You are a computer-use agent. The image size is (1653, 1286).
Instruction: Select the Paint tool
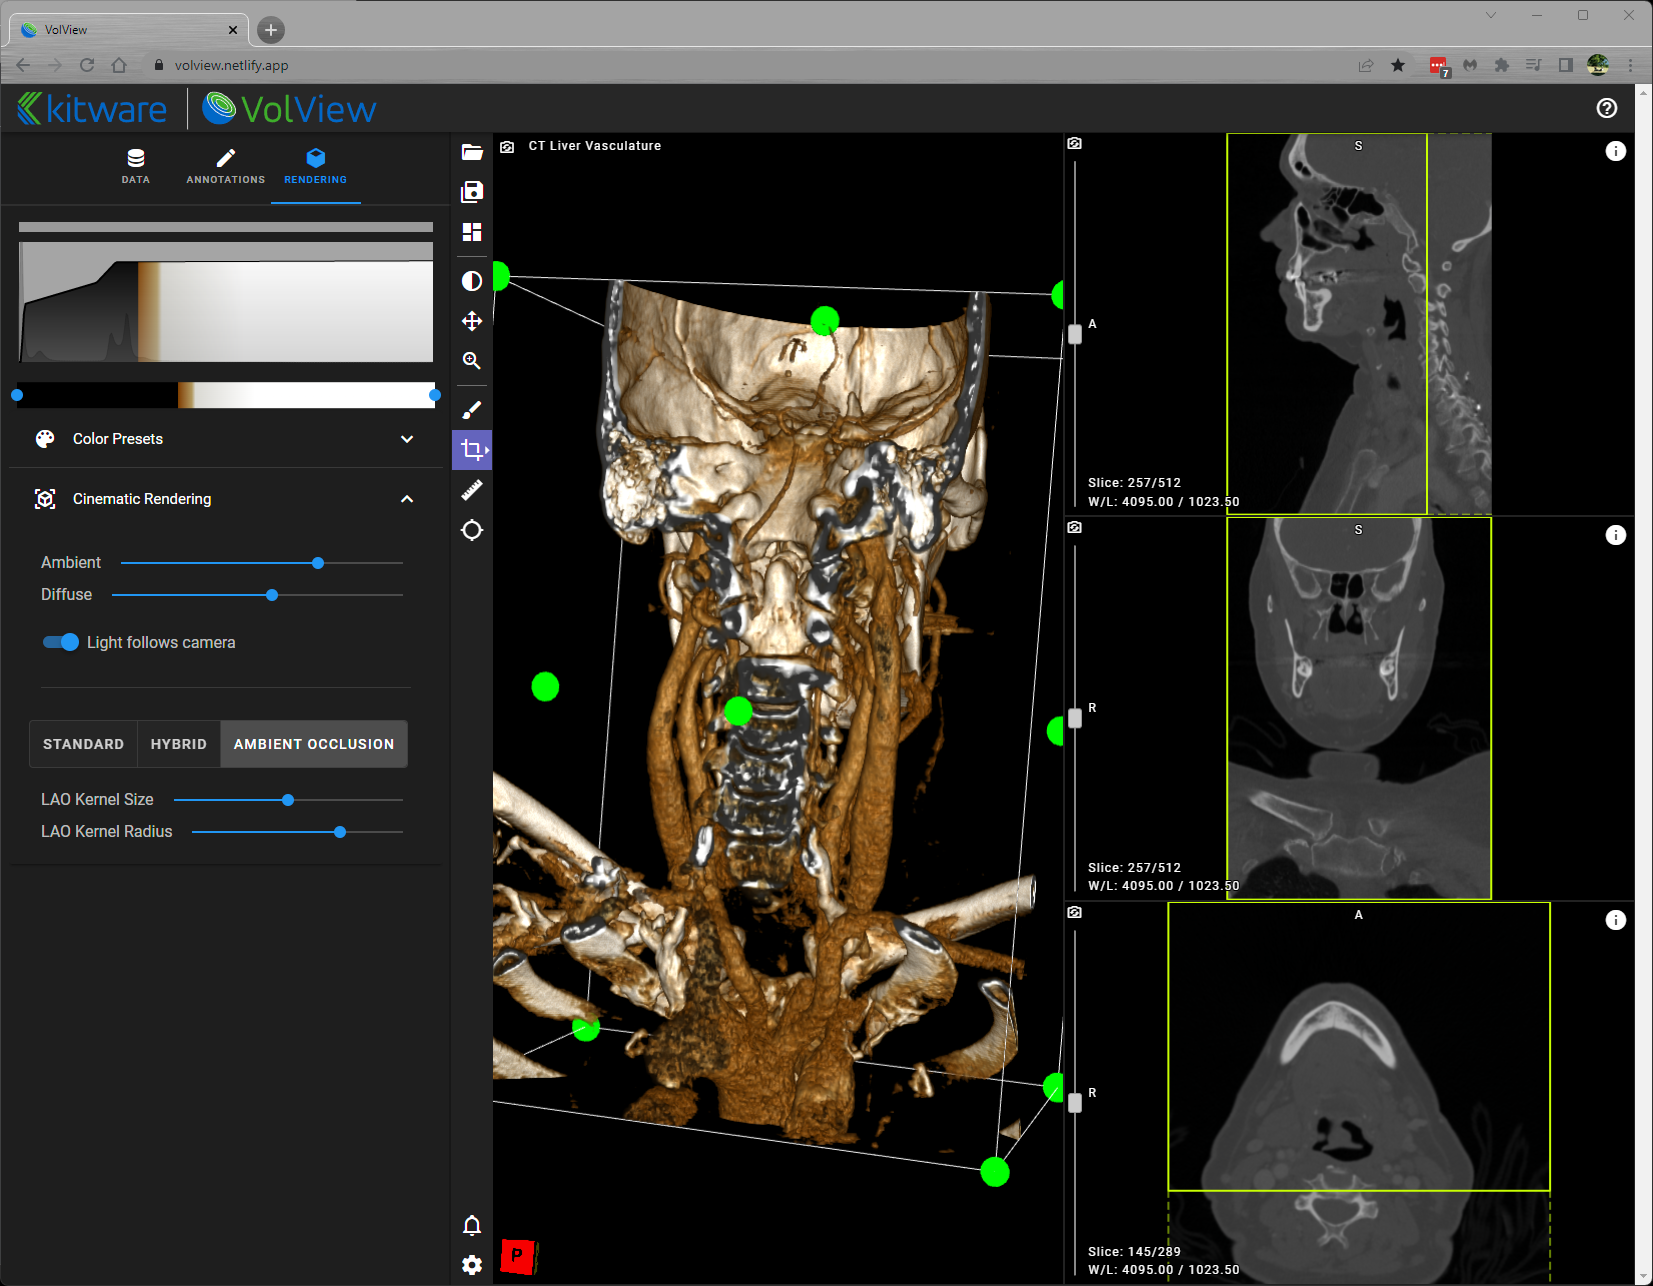tap(471, 408)
